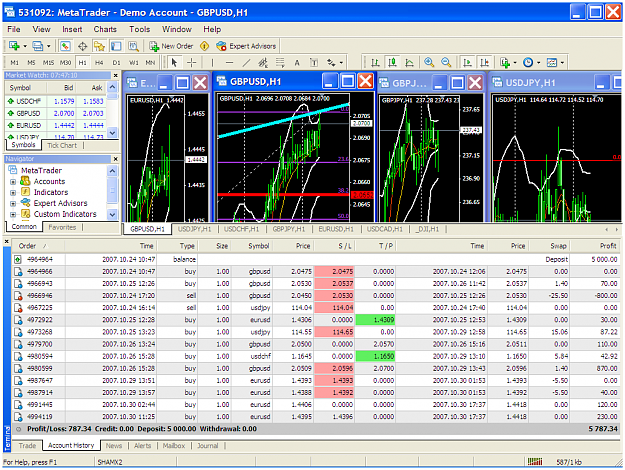Select the M1 timeframe
The height and width of the screenshot is (470, 625).
14,63
